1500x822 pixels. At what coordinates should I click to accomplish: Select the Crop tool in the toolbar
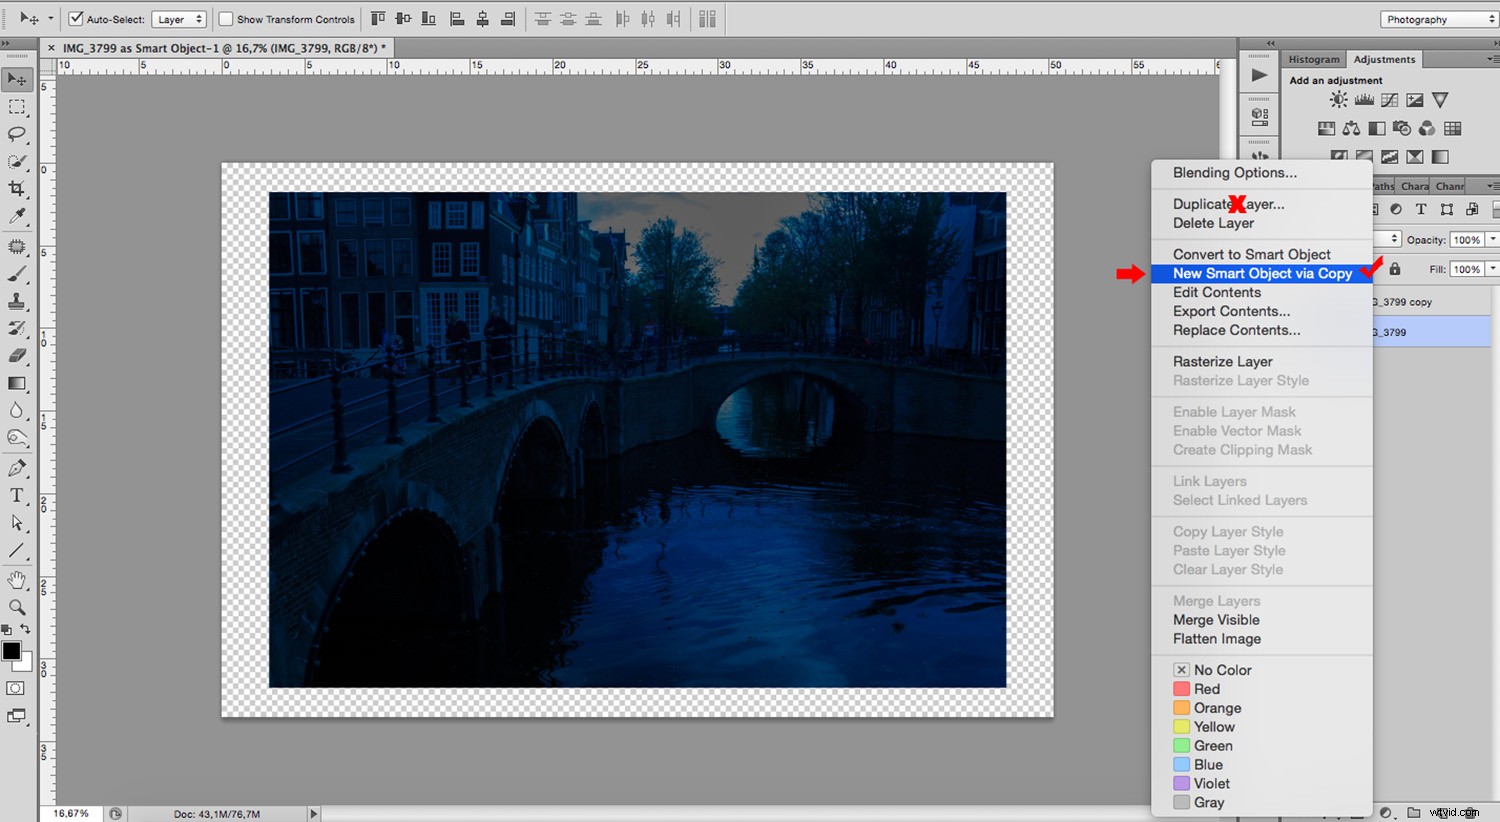pos(15,188)
